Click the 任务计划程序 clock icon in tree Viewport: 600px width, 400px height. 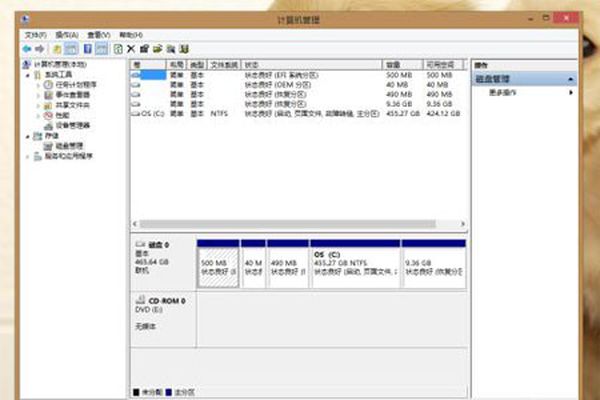click(x=47, y=85)
